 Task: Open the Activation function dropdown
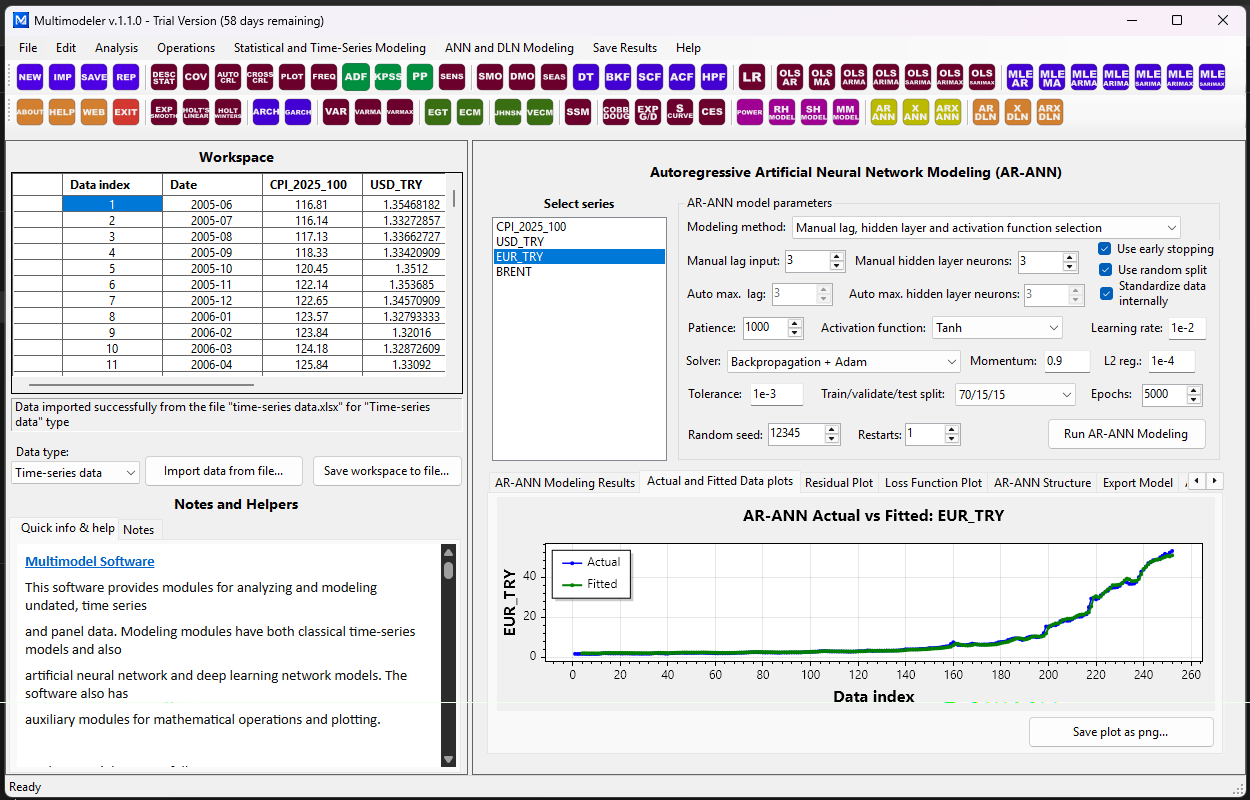(x=997, y=328)
